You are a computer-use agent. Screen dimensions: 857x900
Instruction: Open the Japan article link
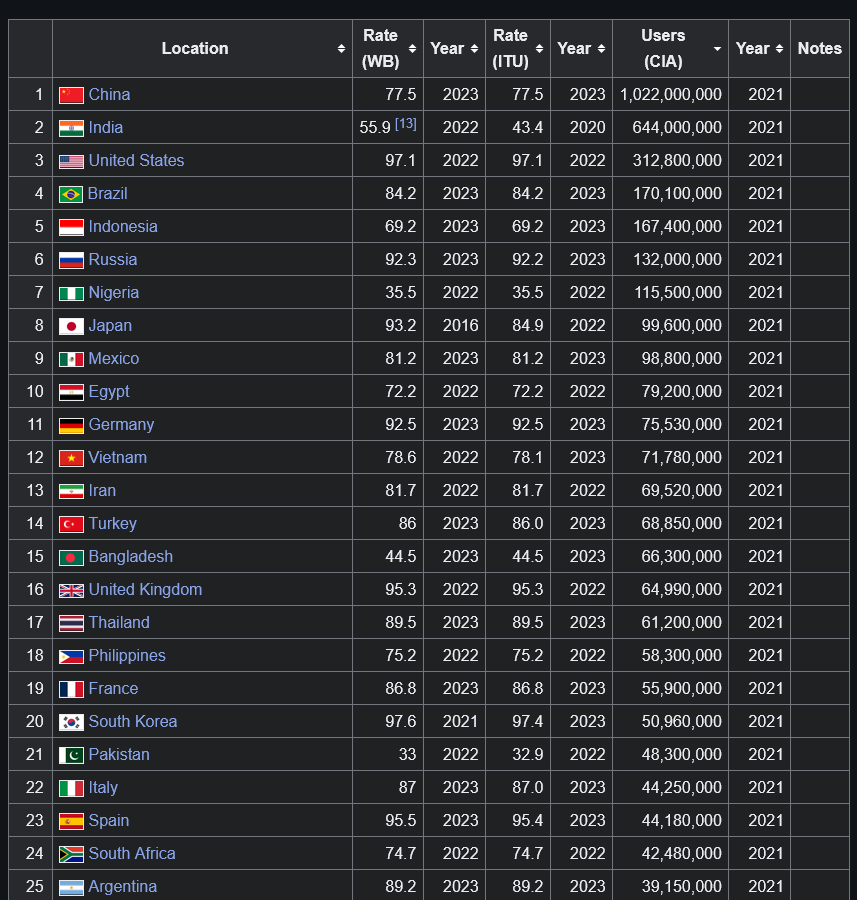(110, 325)
